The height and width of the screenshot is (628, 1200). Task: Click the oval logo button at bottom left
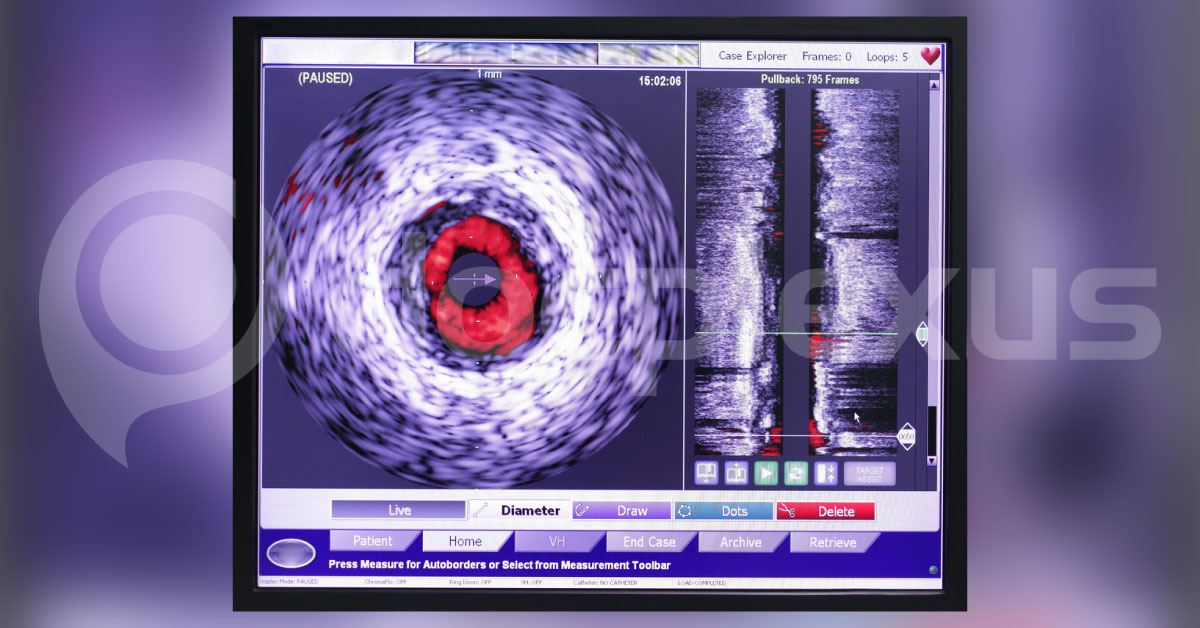click(x=292, y=553)
